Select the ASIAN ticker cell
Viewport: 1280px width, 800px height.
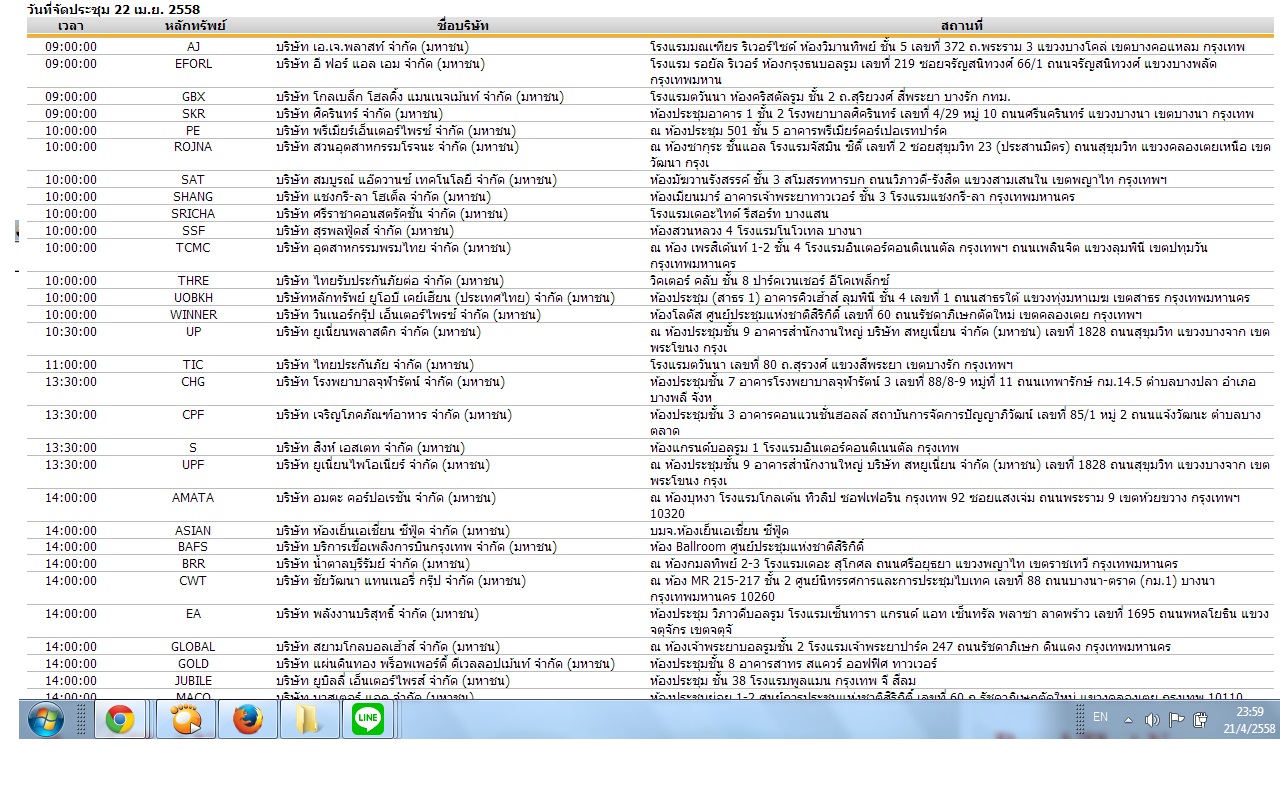[194, 531]
